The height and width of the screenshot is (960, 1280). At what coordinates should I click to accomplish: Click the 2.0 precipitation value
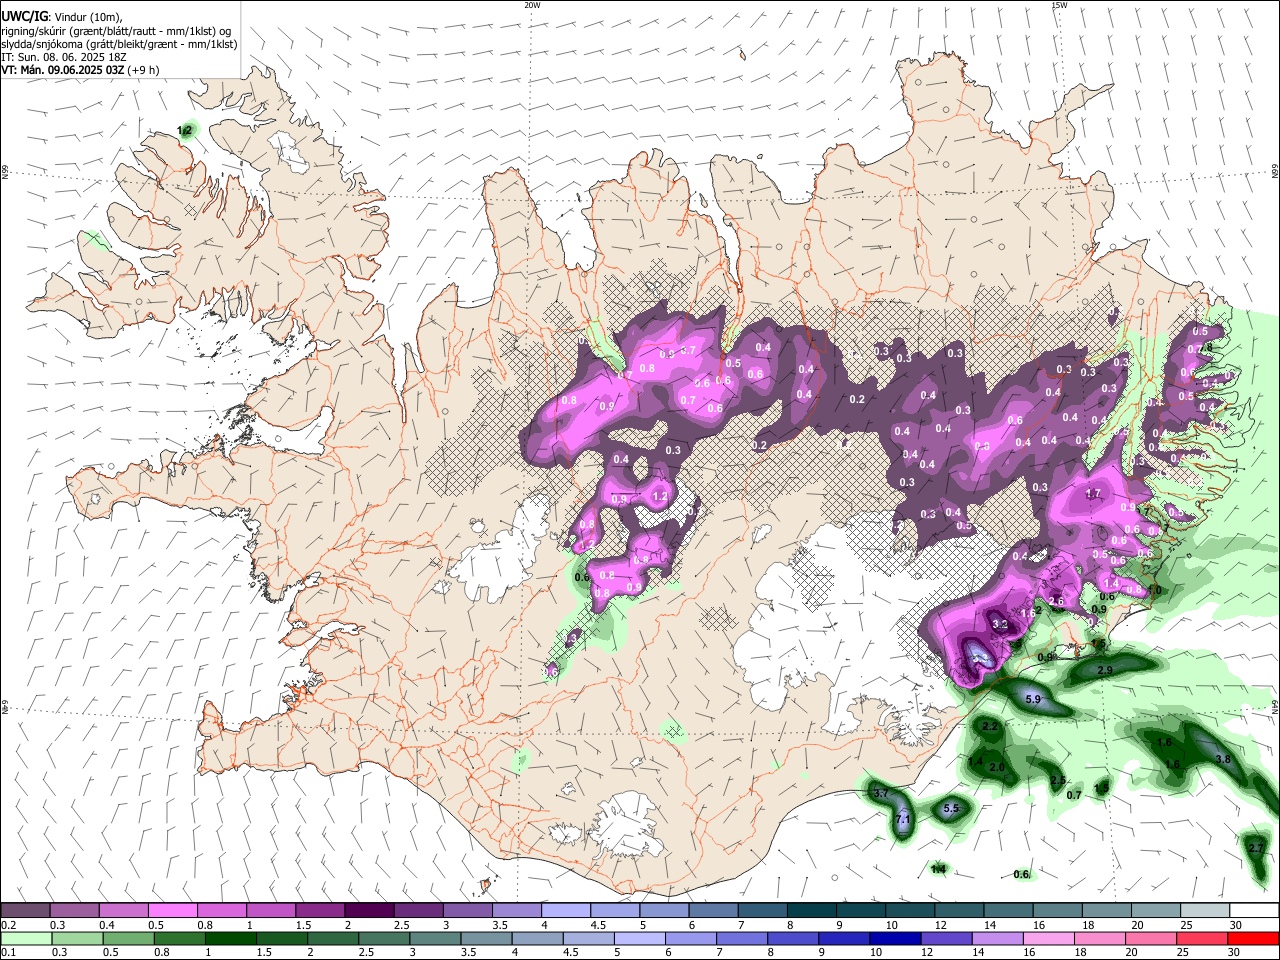point(997,767)
